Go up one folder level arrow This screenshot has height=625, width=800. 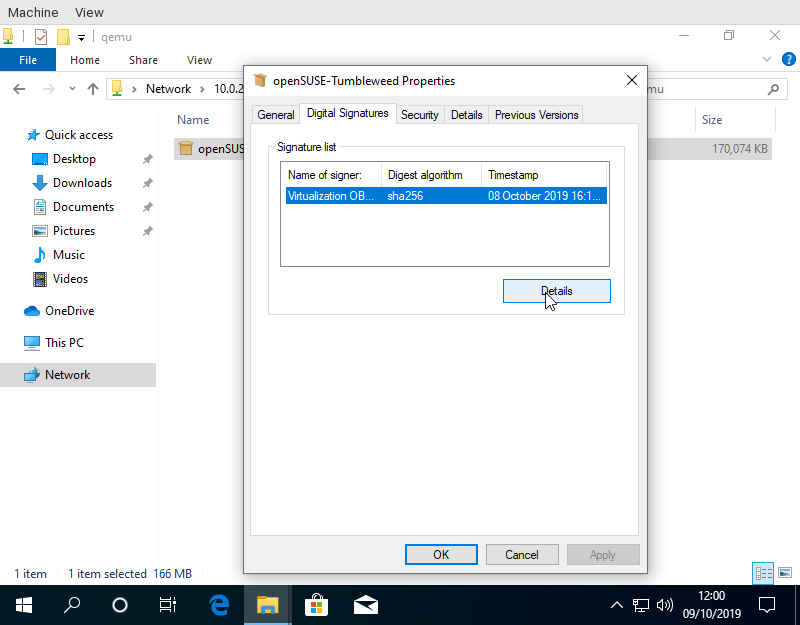click(93, 89)
